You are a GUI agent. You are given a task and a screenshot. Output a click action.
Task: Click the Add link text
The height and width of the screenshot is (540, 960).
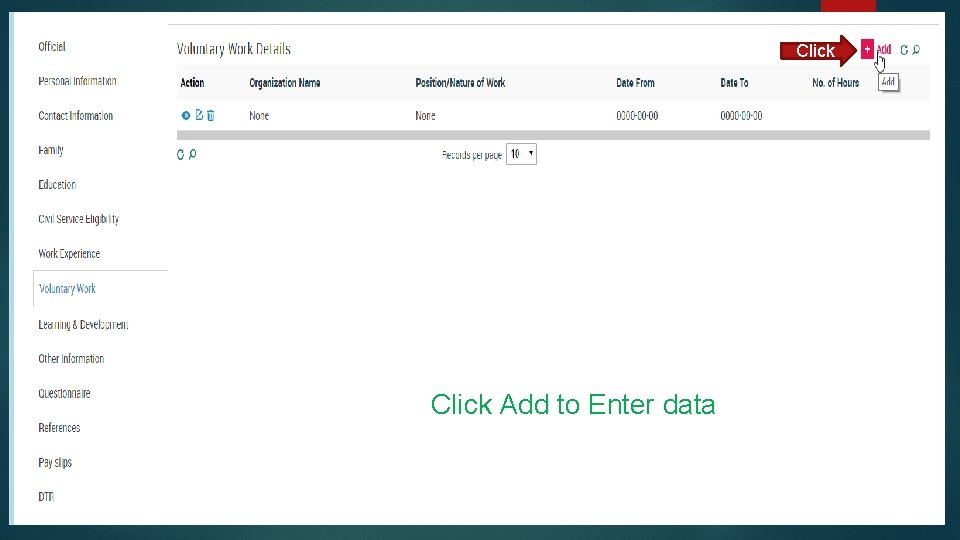point(883,50)
